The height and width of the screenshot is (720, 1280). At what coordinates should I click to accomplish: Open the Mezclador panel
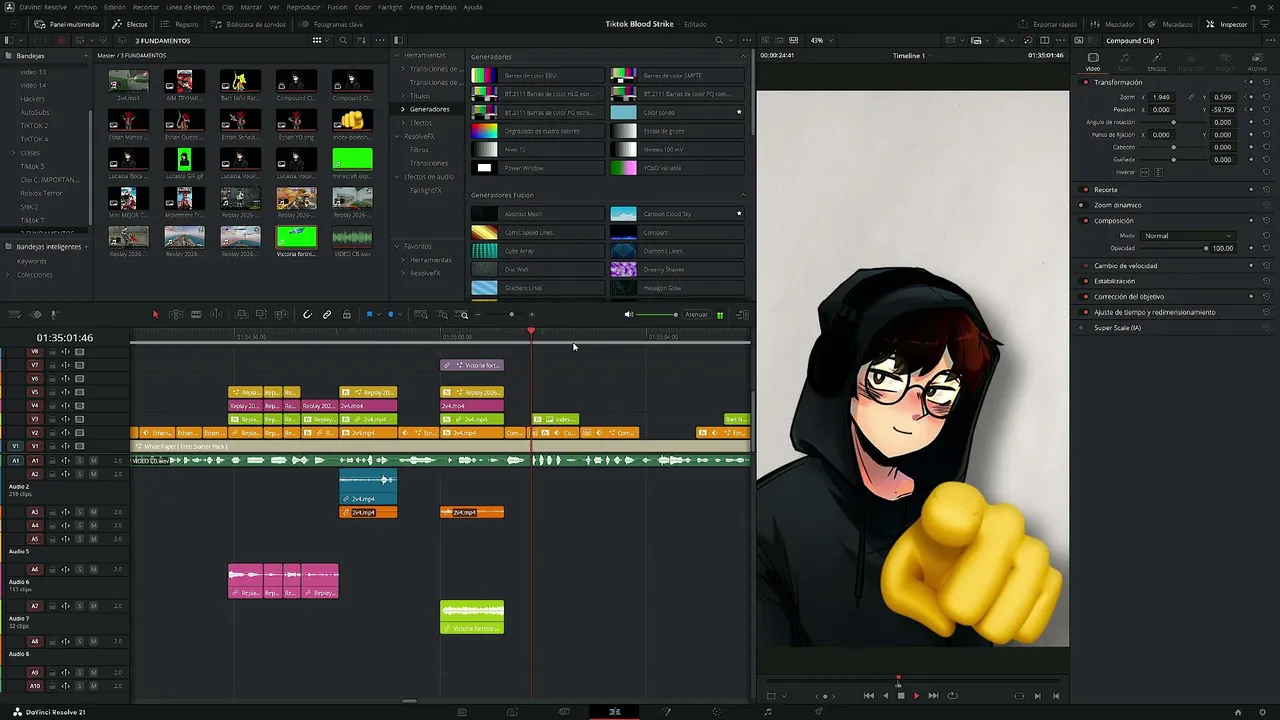tap(1112, 24)
